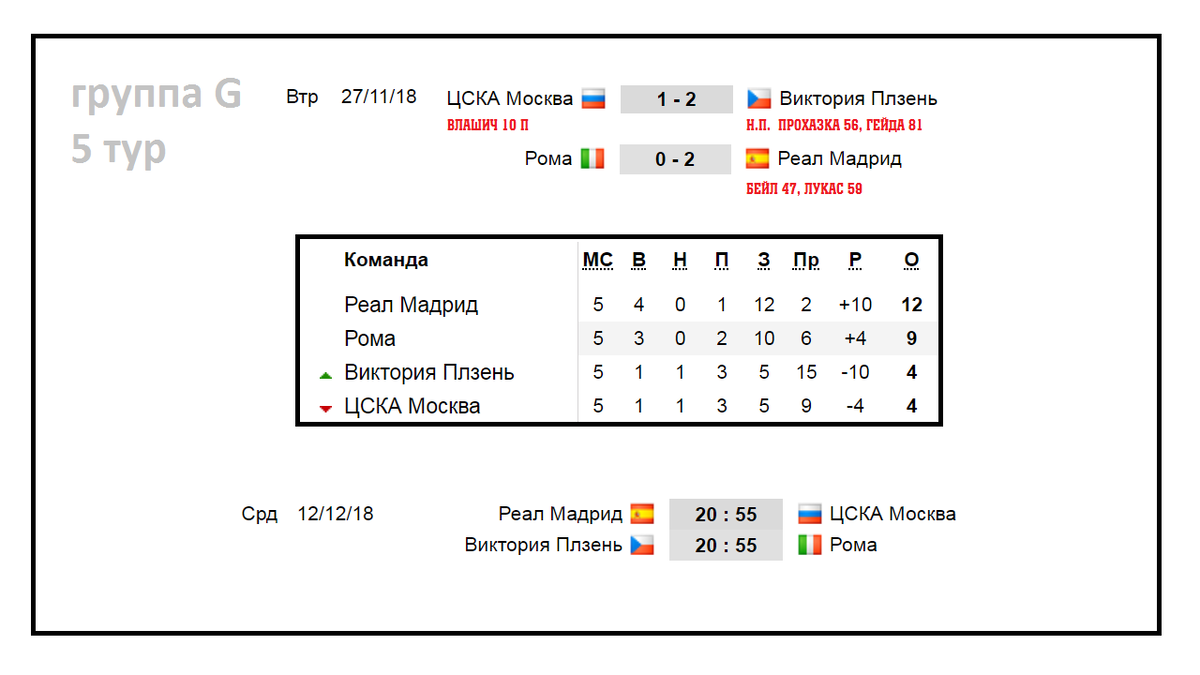Sort standings by Р goal difference header

(855, 261)
